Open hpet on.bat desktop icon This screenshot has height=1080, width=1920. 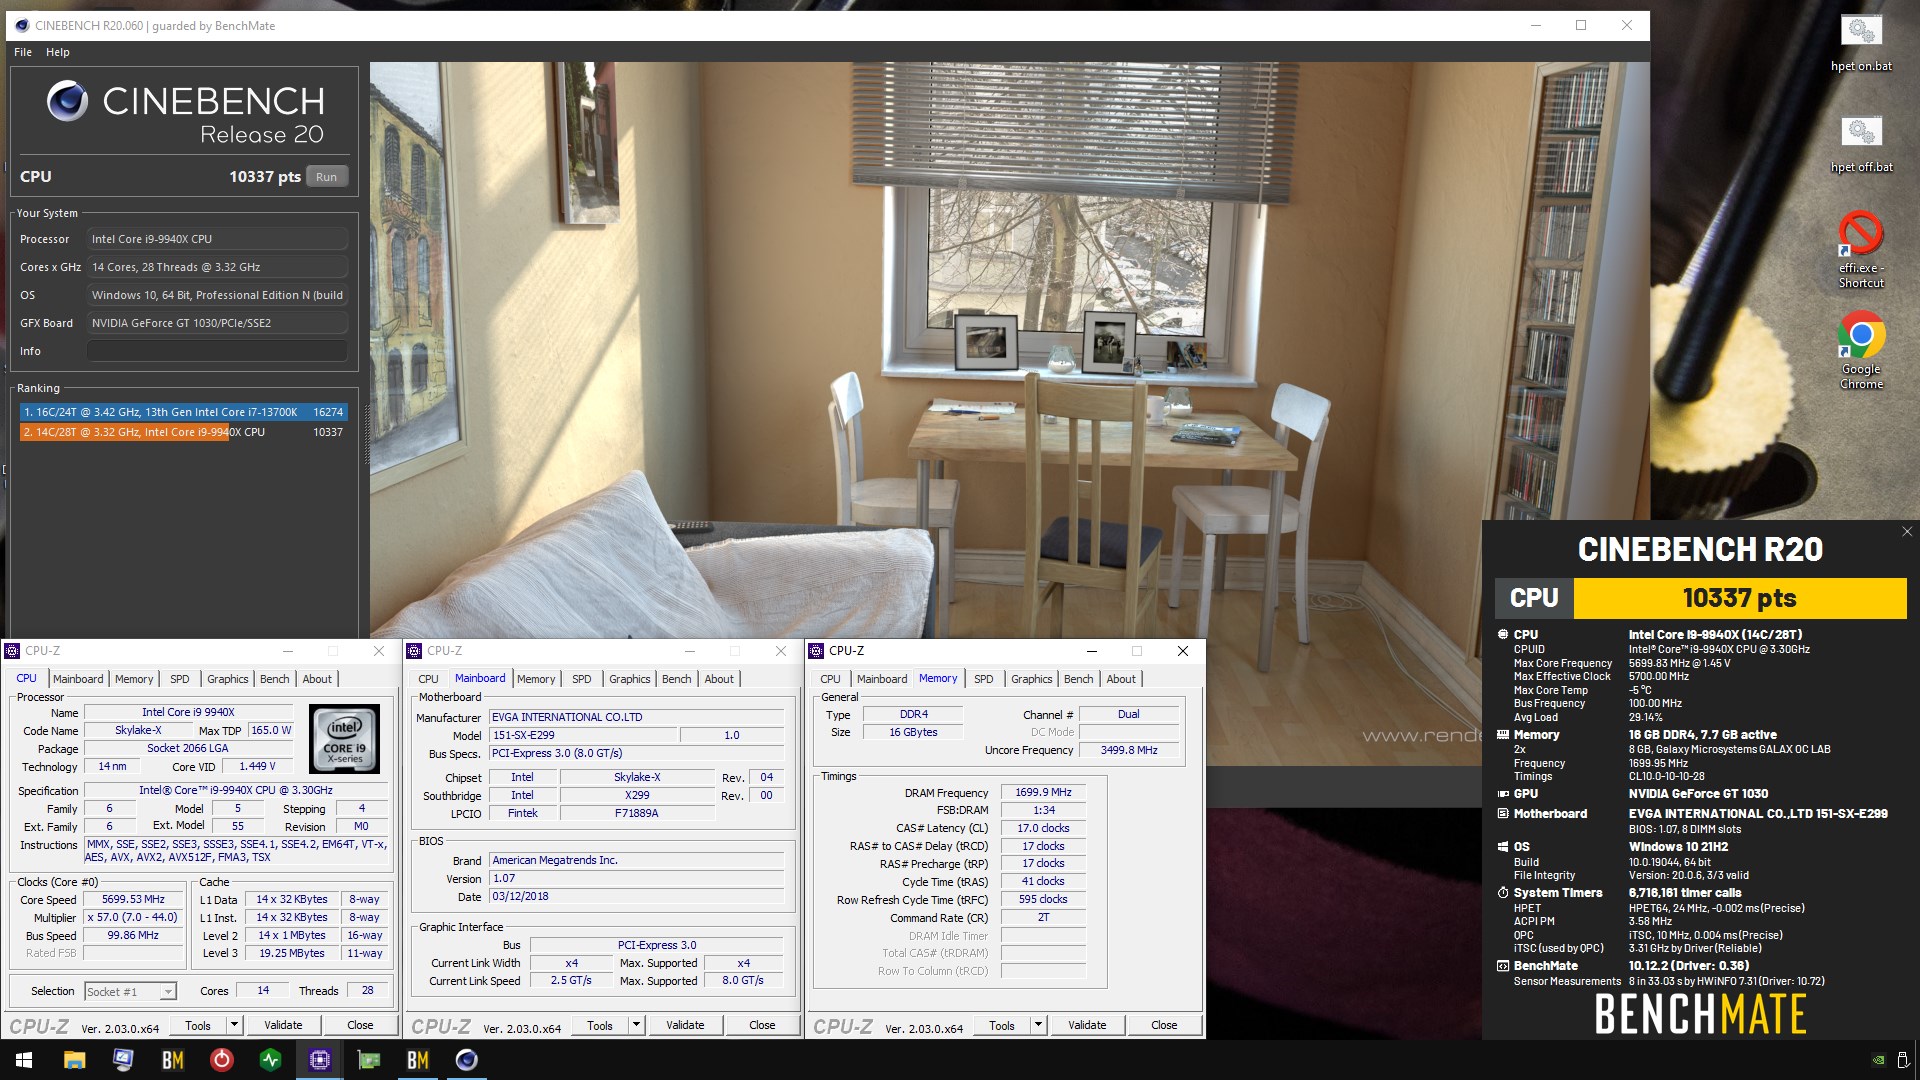[x=1861, y=44]
